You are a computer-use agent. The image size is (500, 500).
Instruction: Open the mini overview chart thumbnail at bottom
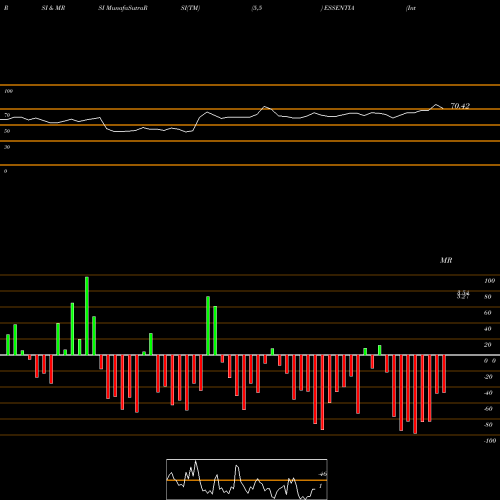pyautogui.click(x=247, y=479)
